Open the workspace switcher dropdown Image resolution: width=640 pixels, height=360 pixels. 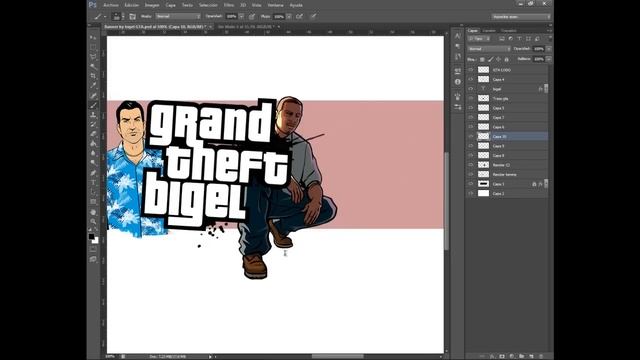(x=521, y=17)
